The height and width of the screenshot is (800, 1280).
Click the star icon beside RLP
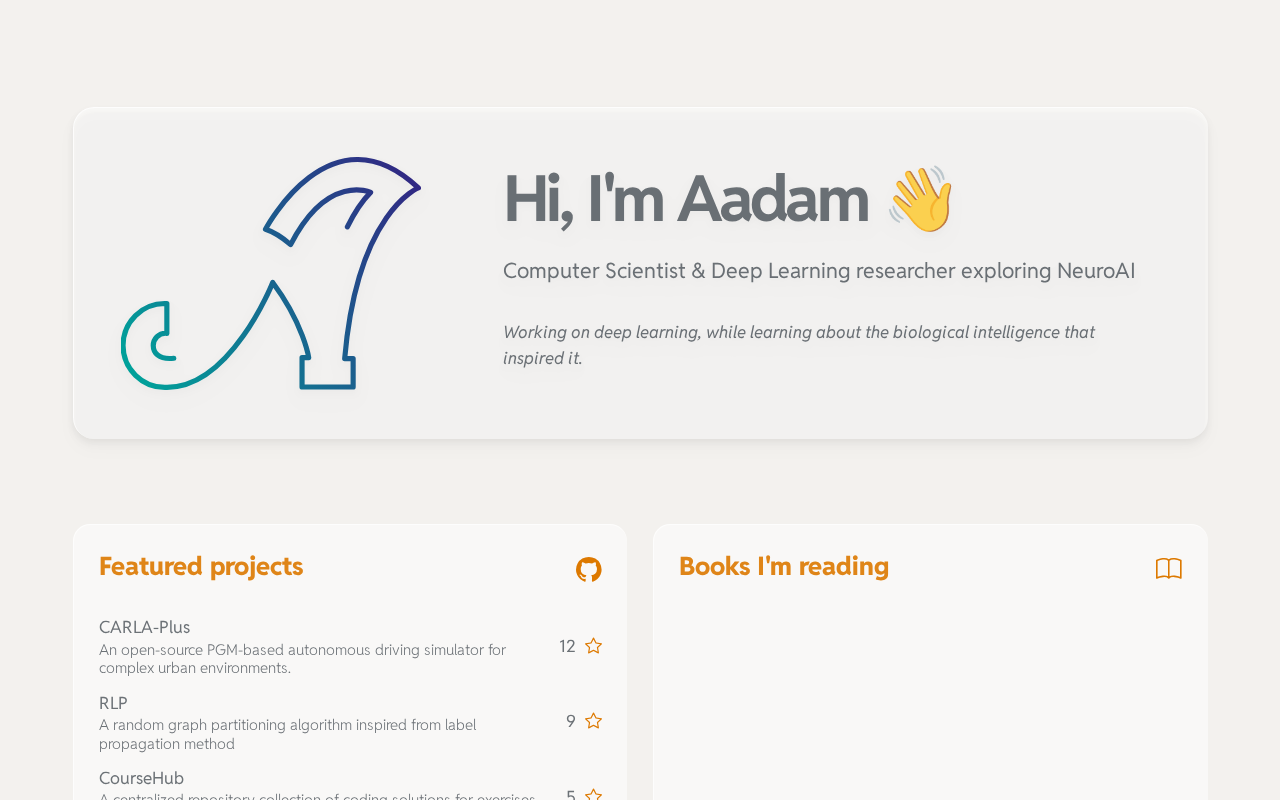(x=593, y=721)
